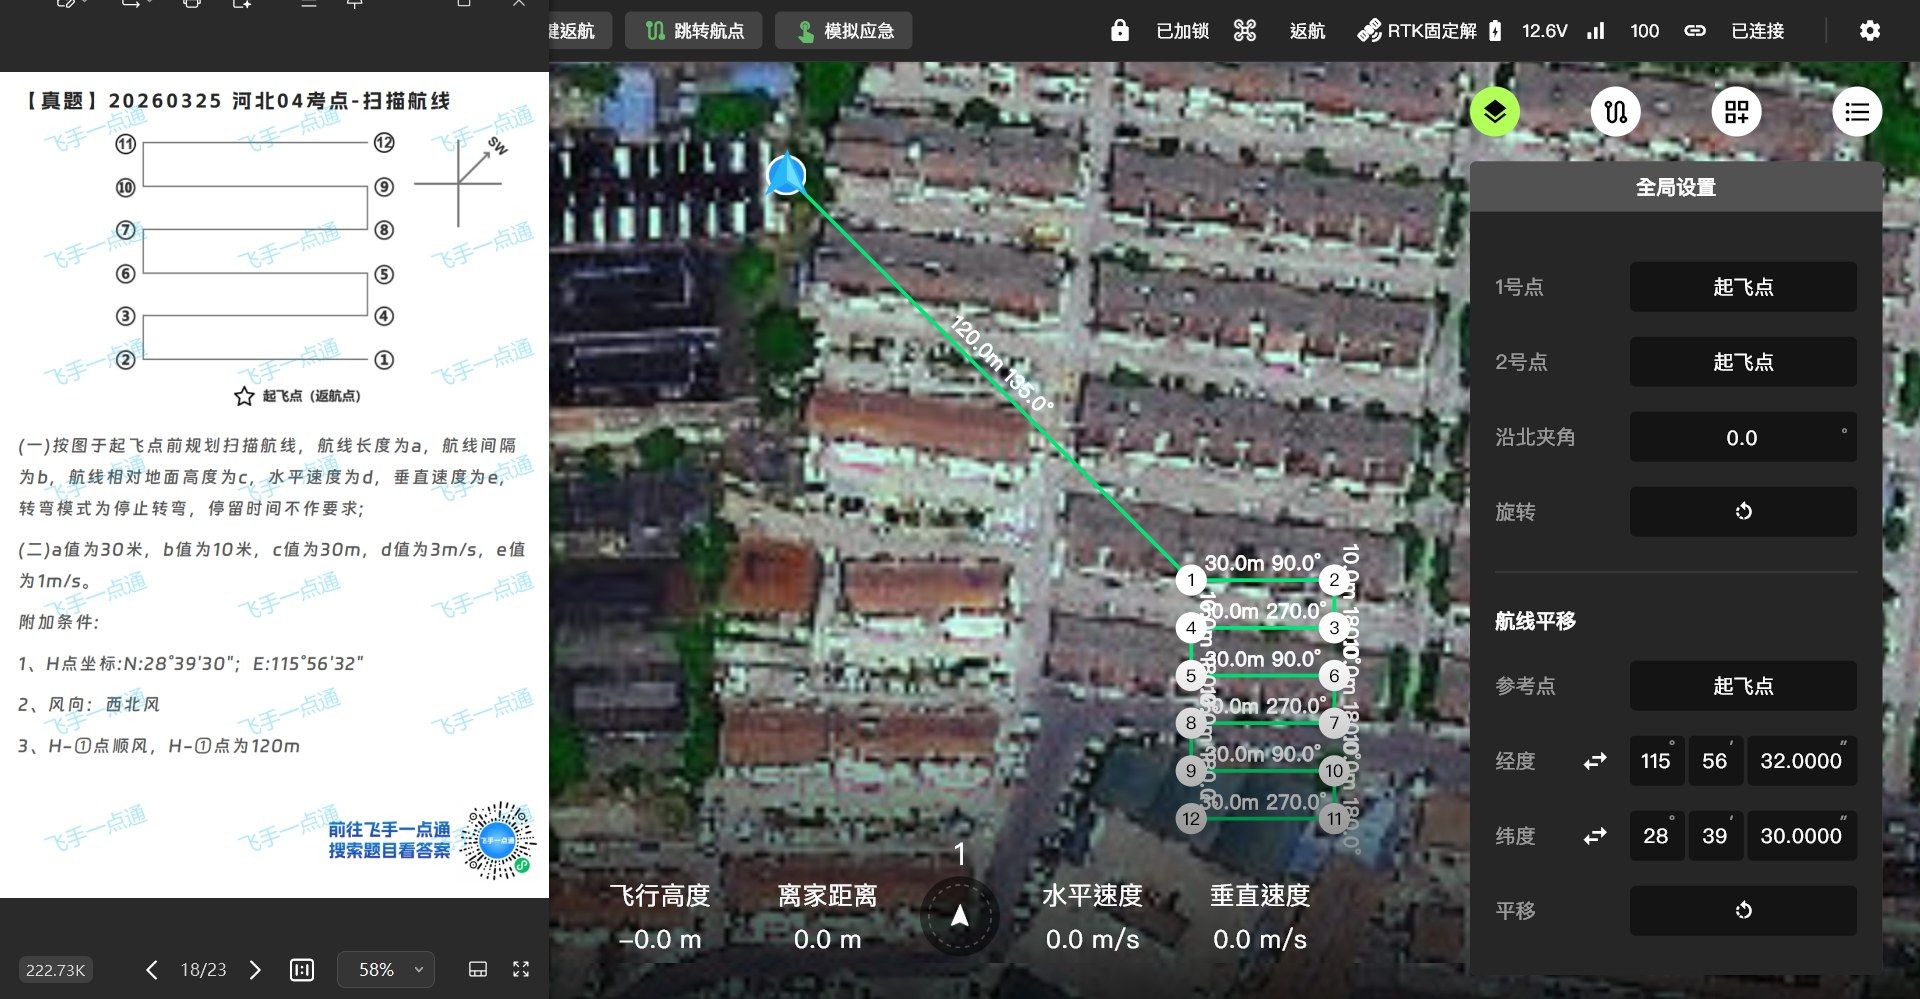Open the 58% zoom level dropdown

386,969
